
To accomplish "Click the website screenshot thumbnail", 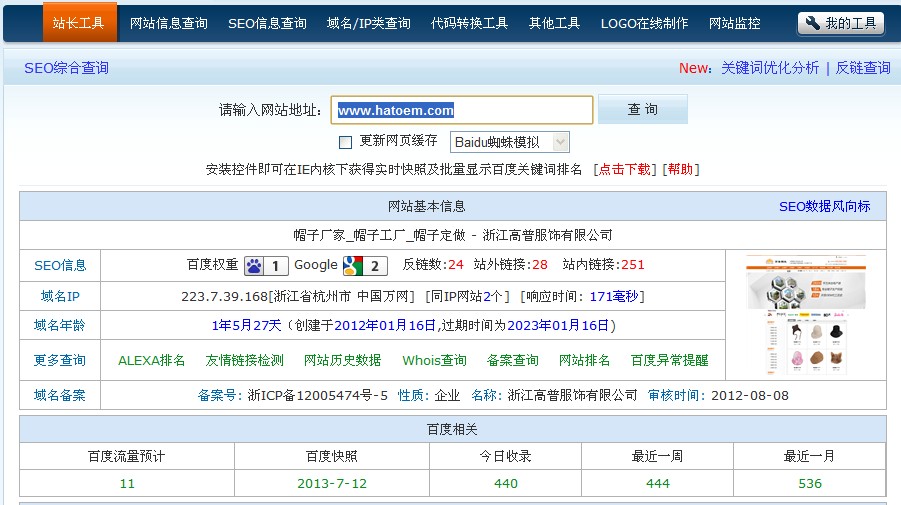I will (806, 315).
